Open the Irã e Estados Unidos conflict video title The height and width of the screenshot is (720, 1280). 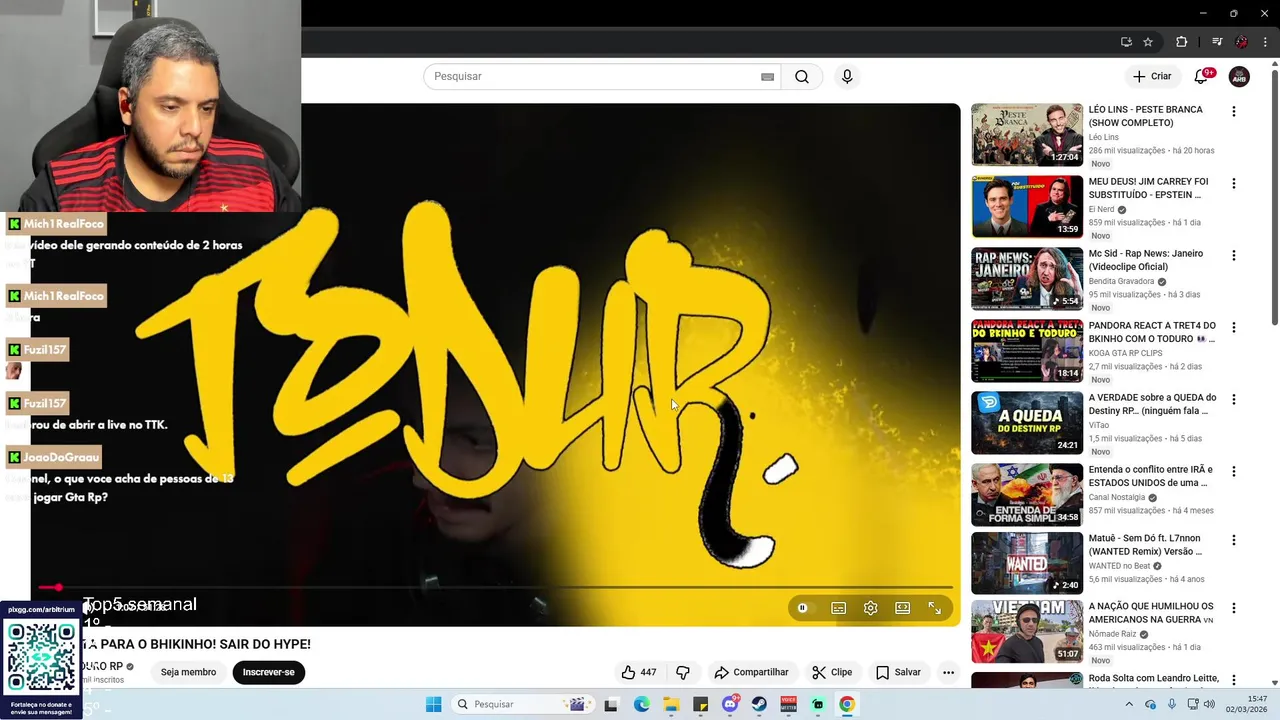[1152, 476]
